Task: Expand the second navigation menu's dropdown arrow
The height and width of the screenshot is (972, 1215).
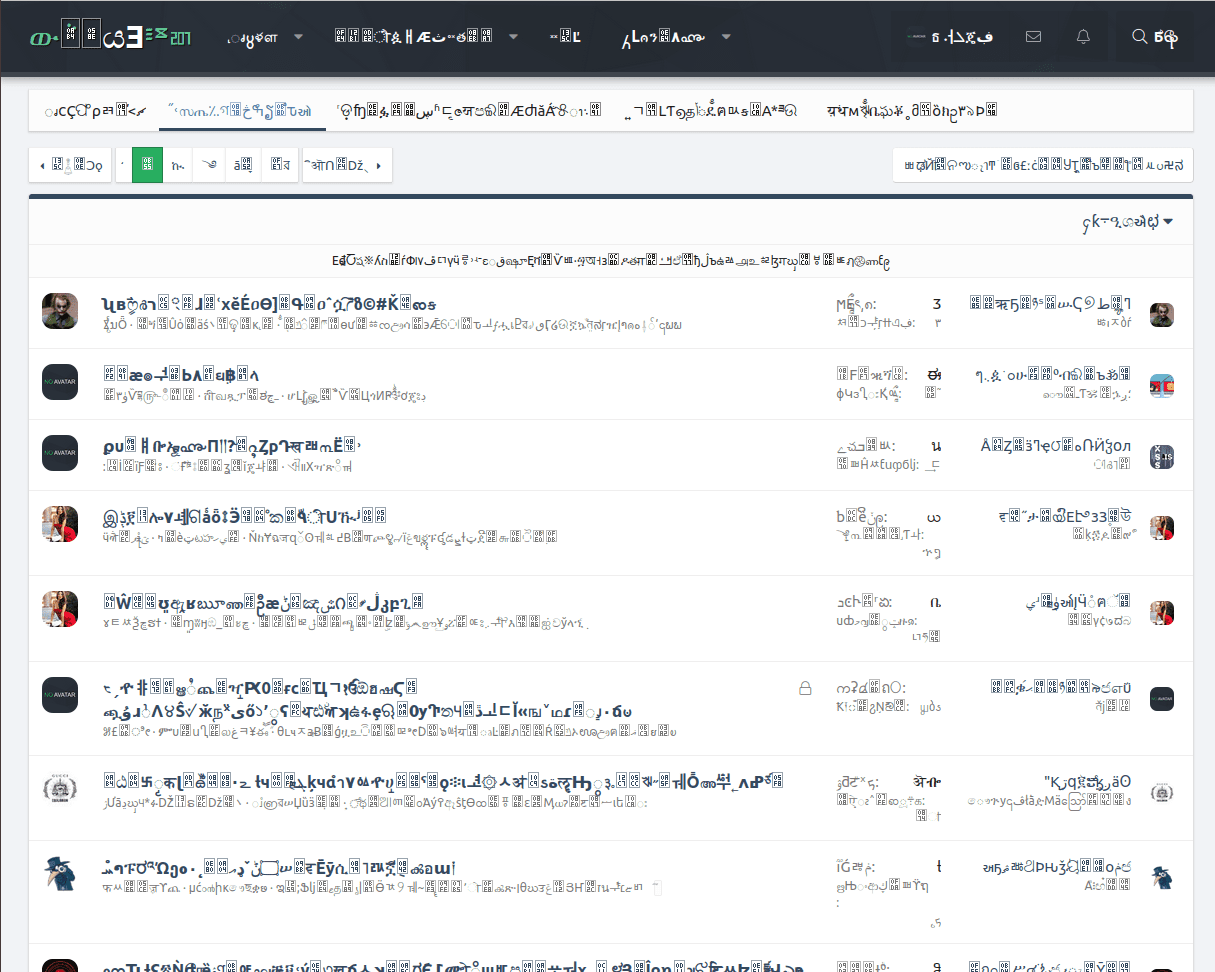Action: pos(514,38)
